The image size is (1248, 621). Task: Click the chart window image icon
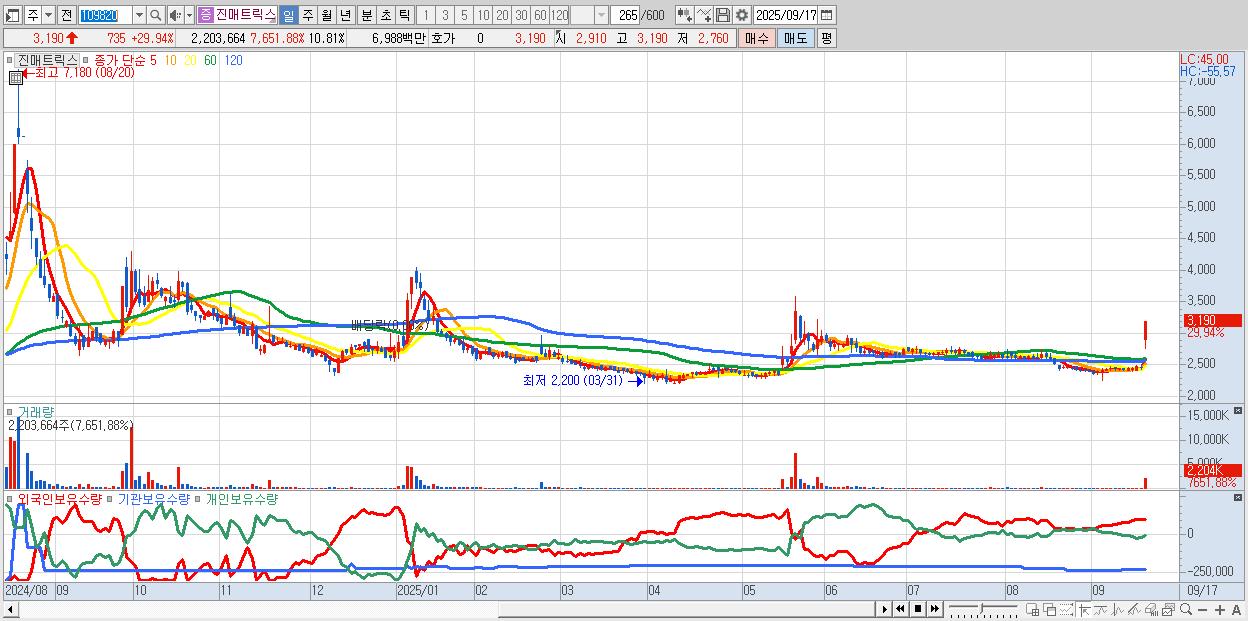pyautogui.click(x=1168, y=609)
